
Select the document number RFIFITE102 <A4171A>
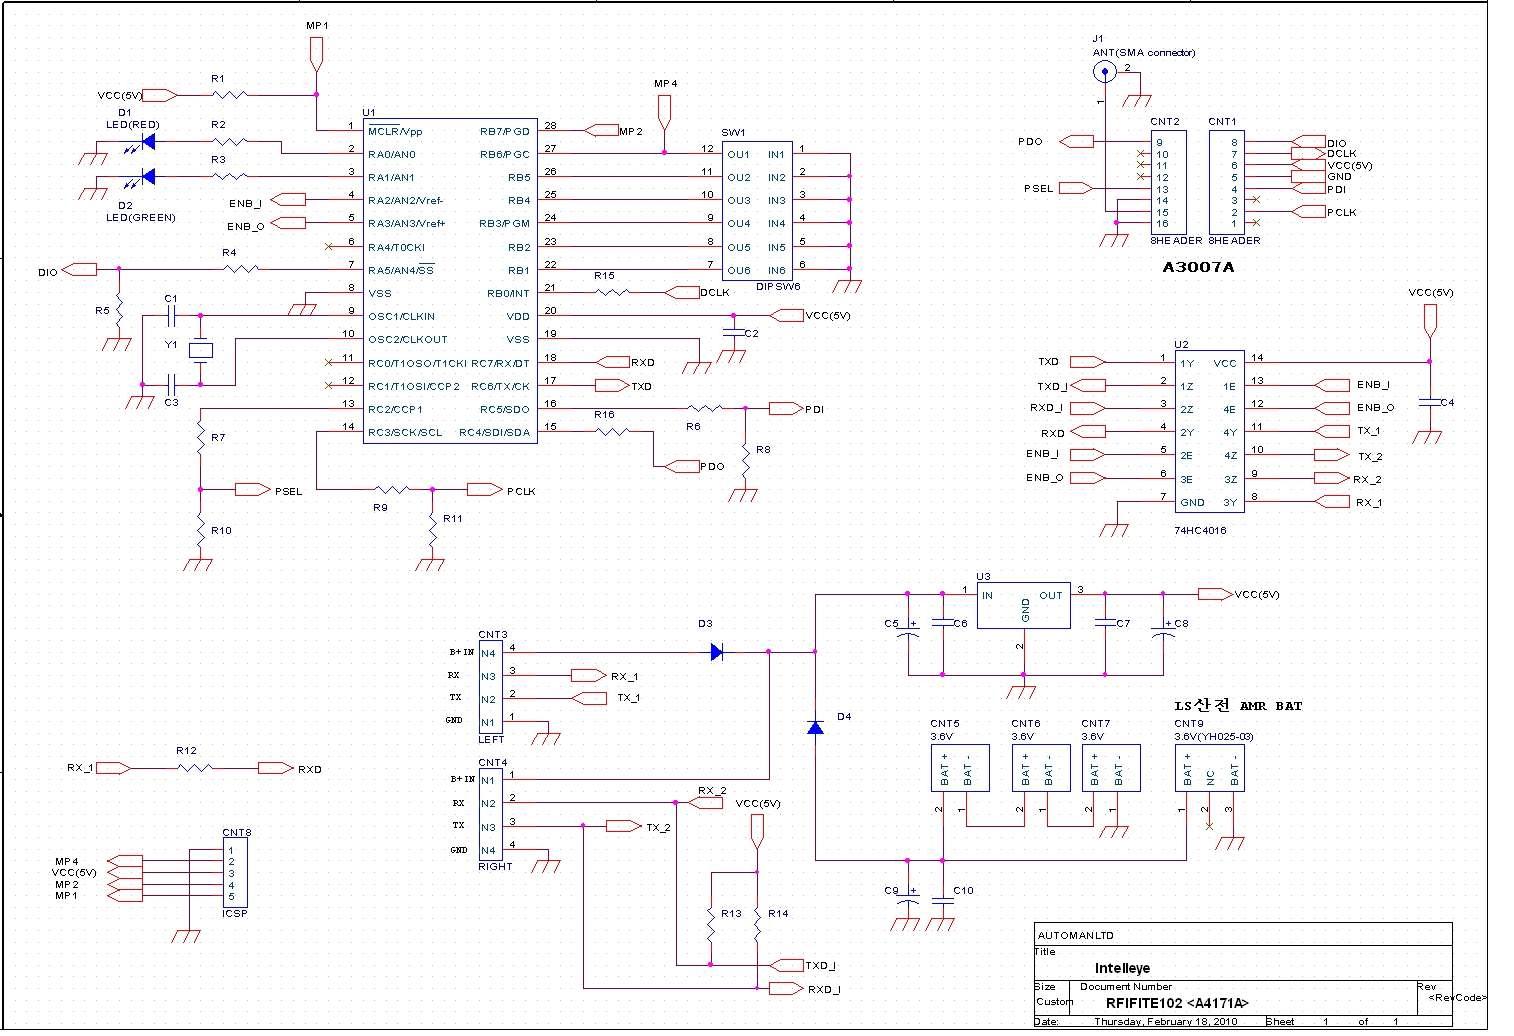coord(1177,1003)
